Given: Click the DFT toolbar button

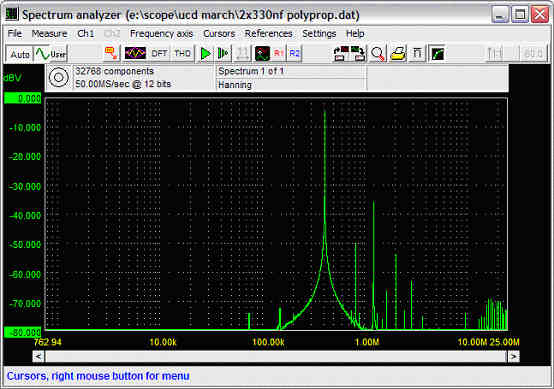Looking at the screenshot, I should click(159, 54).
